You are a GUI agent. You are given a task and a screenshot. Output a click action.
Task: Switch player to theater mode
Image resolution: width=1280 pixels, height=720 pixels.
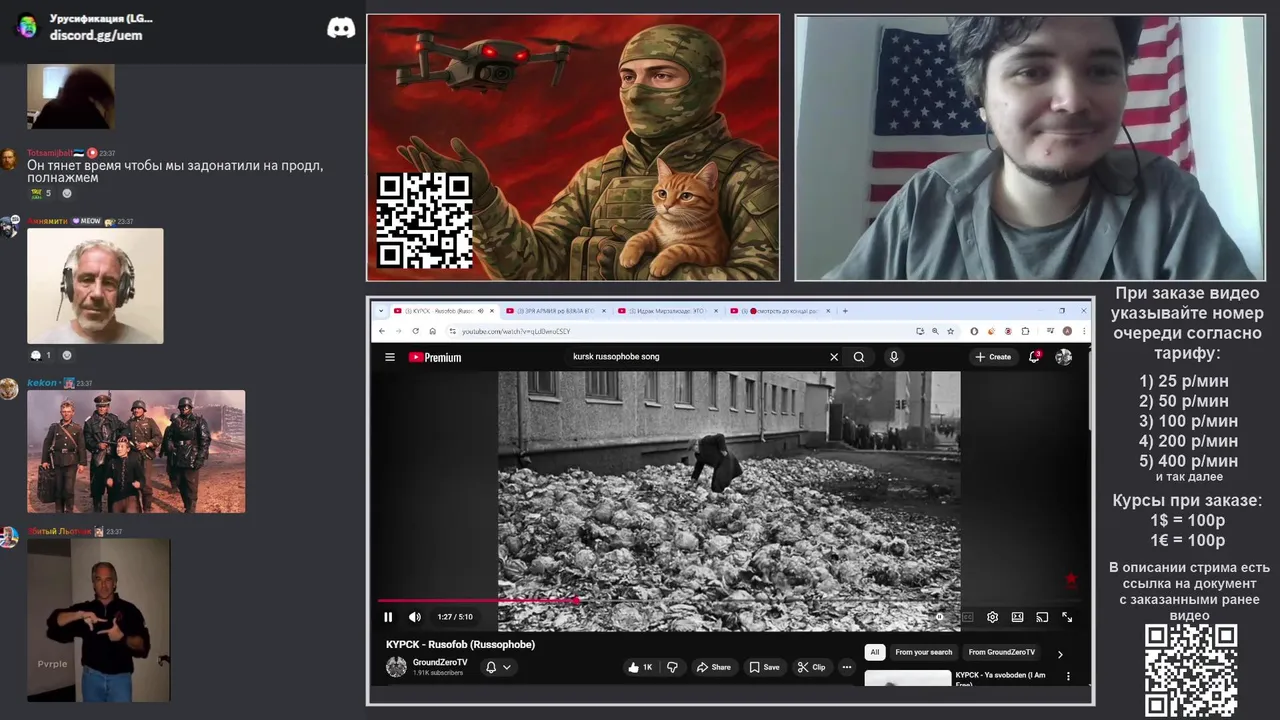tap(1017, 617)
